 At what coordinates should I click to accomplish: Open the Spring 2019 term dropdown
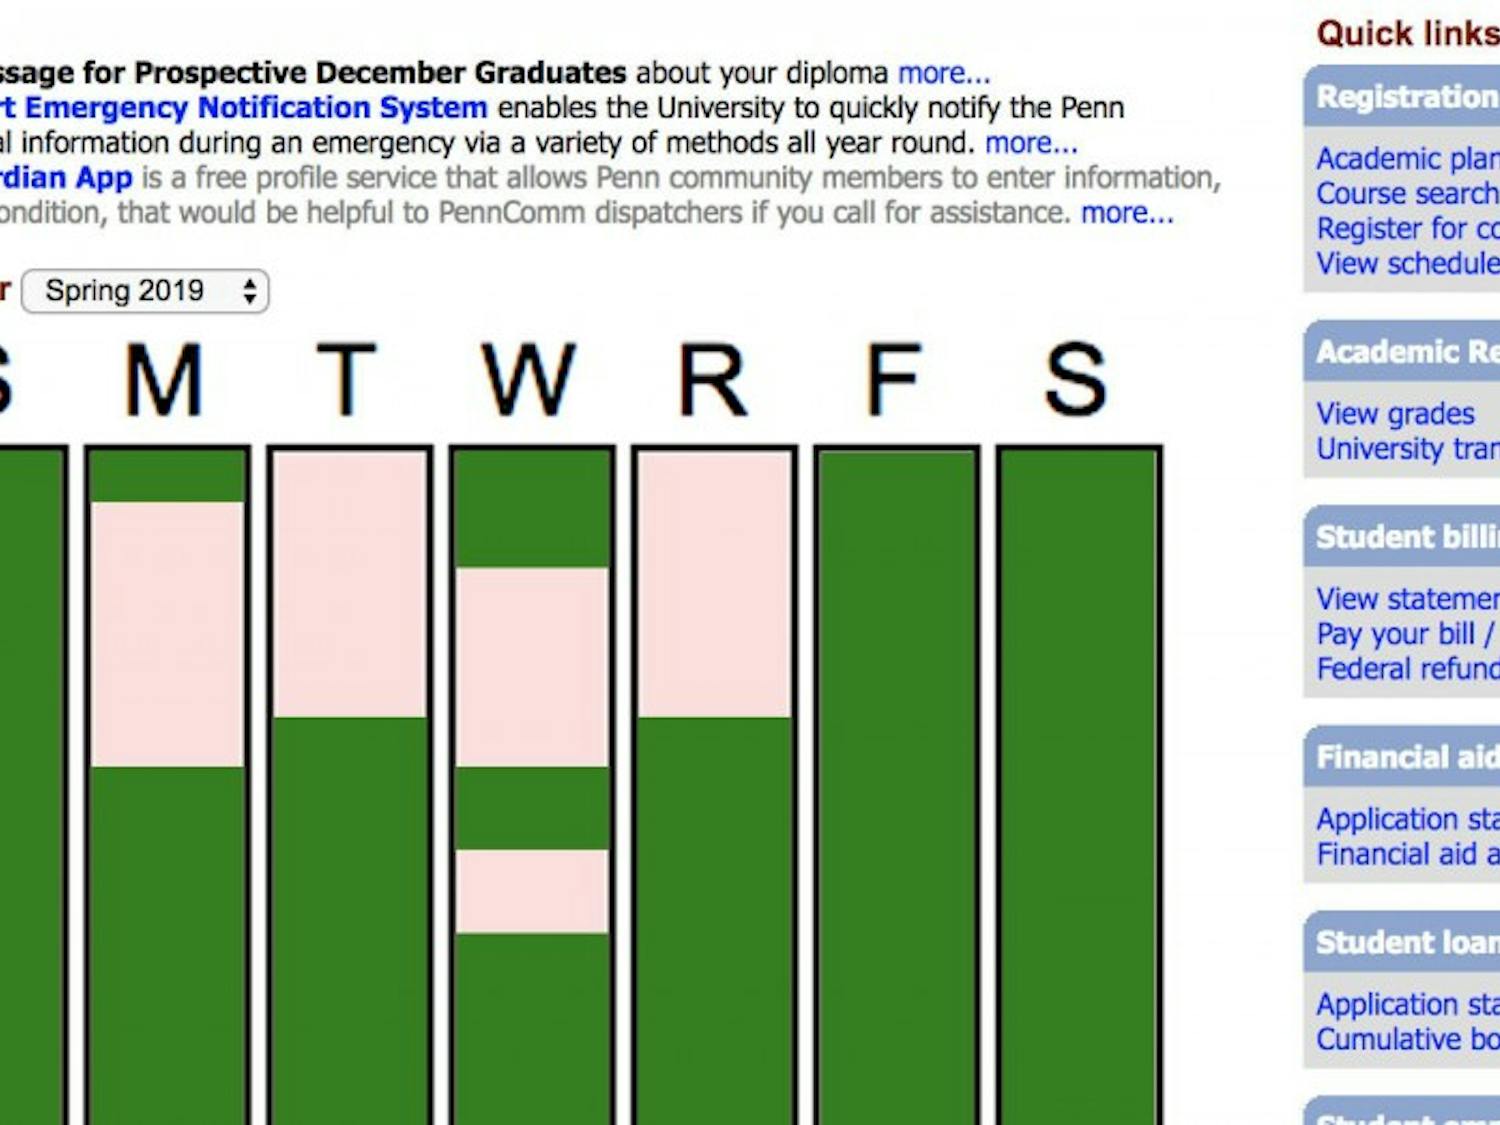[x=145, y=291]
